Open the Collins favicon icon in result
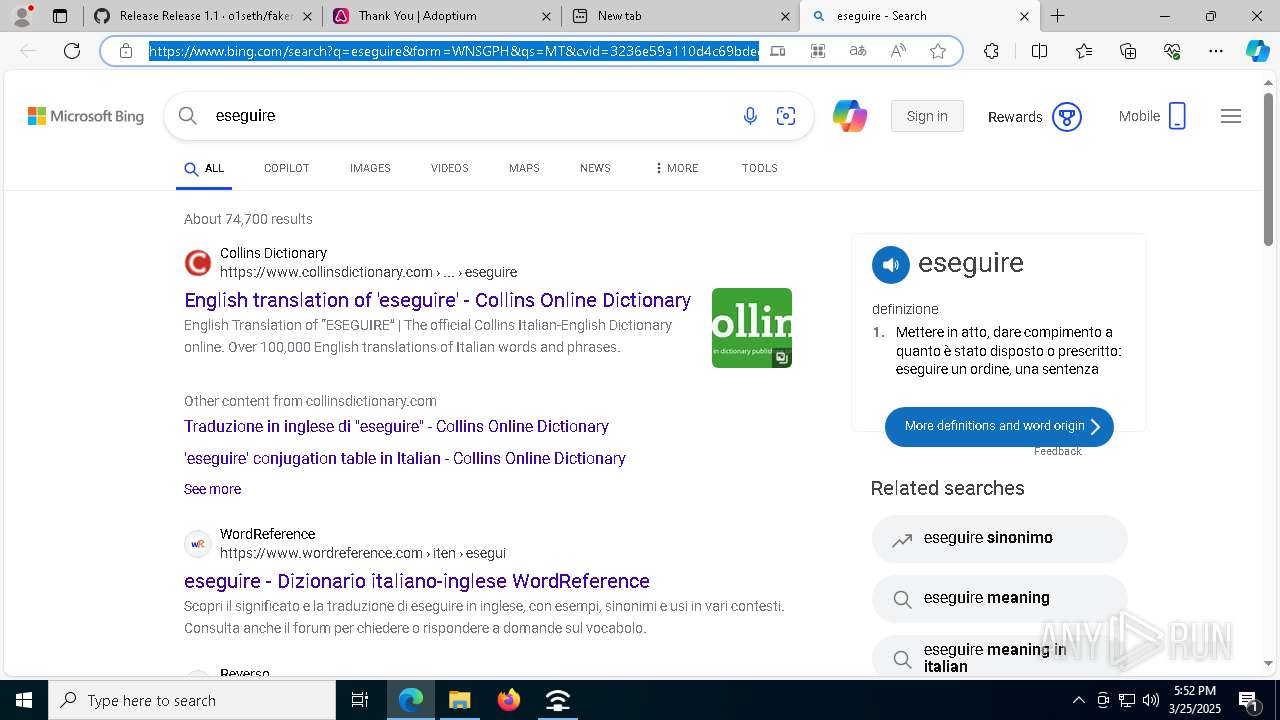The image size is (1280, 720). (198, 263)
